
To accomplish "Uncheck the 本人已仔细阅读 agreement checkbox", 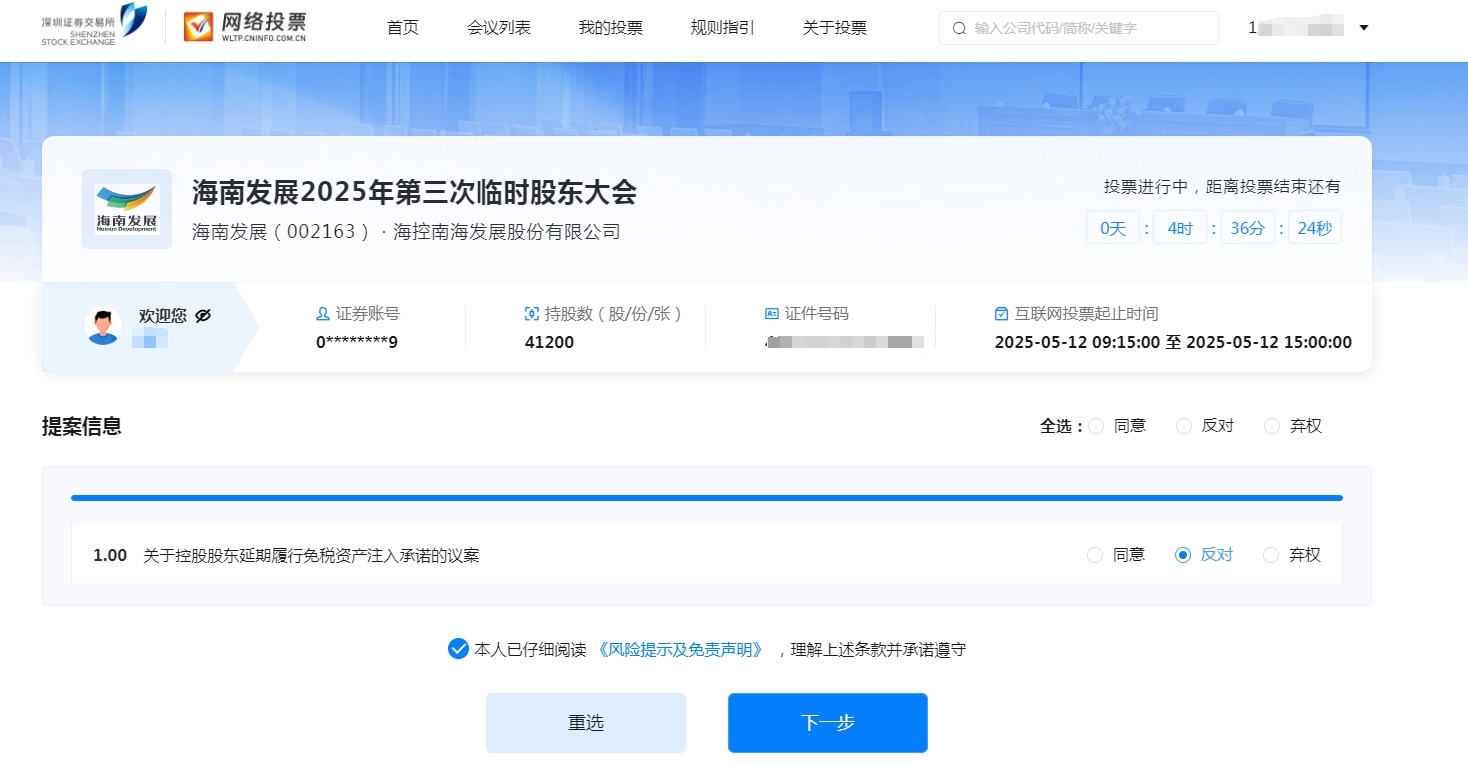I will pyautogui.click(x=458, y=649).
